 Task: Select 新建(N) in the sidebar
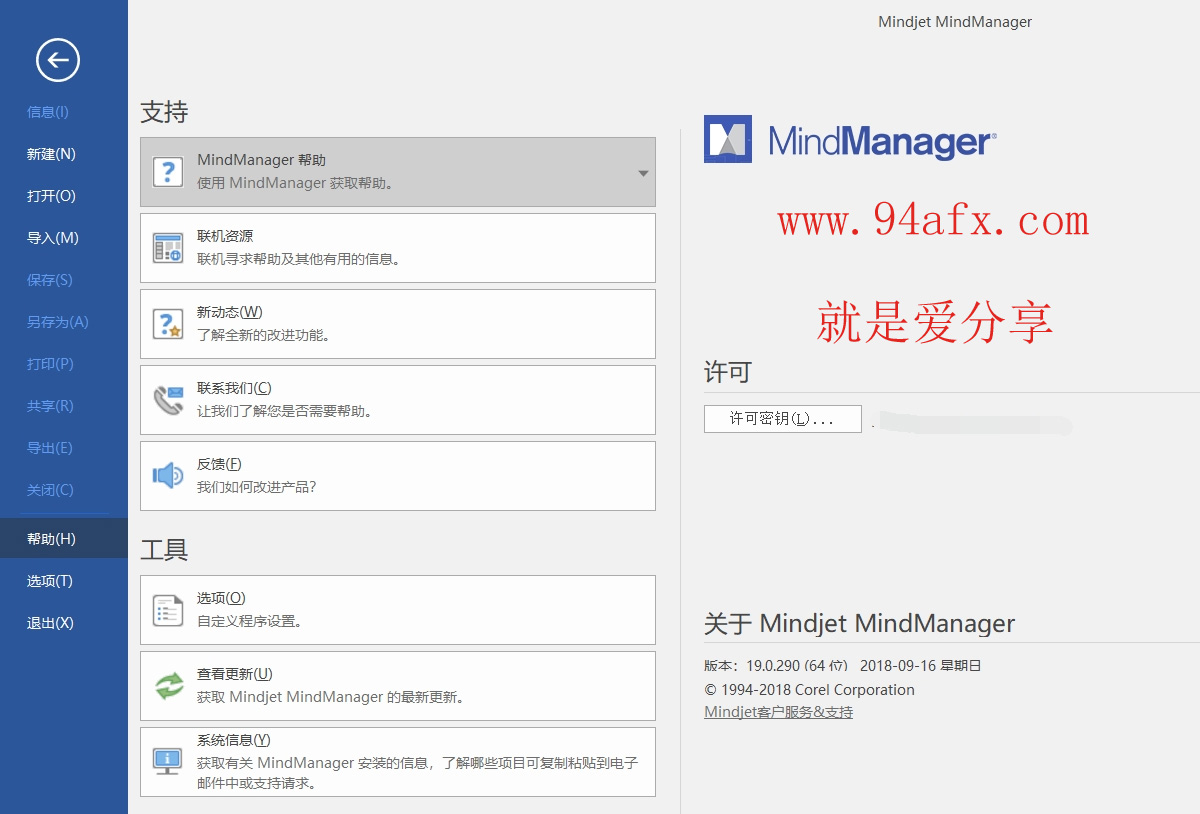(x=51, y=154)
